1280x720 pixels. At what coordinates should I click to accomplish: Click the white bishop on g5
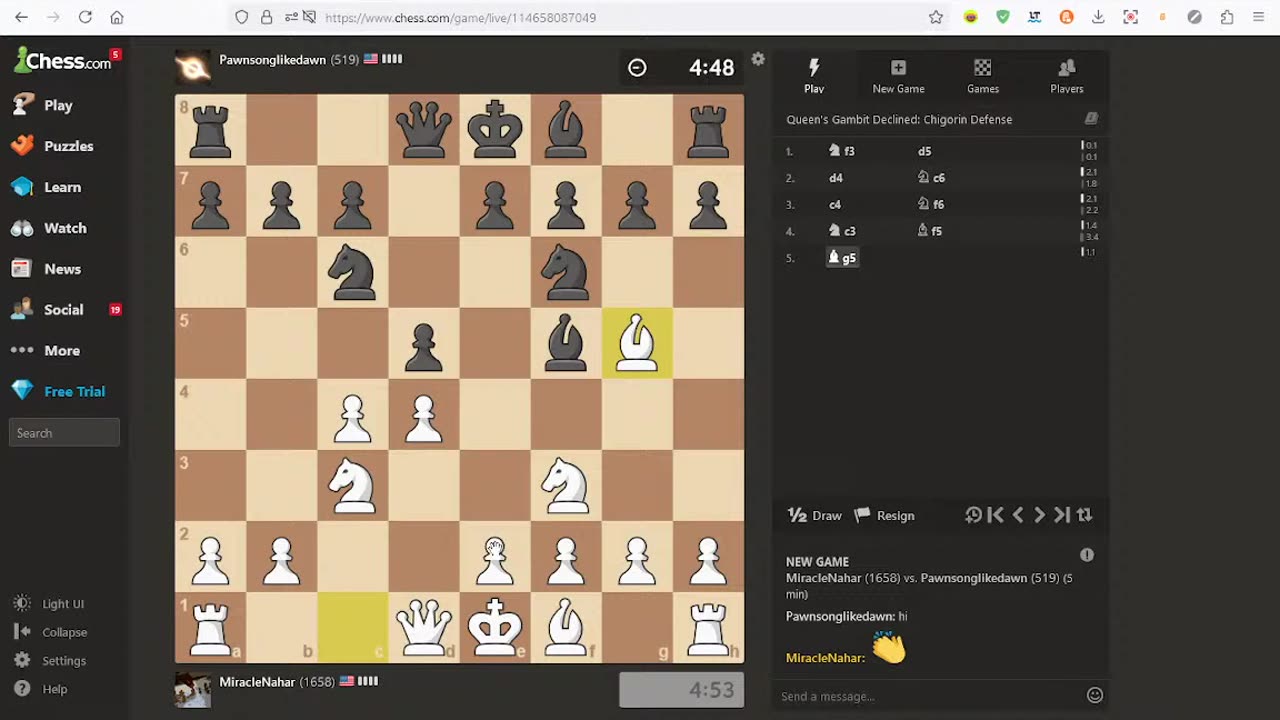point(637,343)
